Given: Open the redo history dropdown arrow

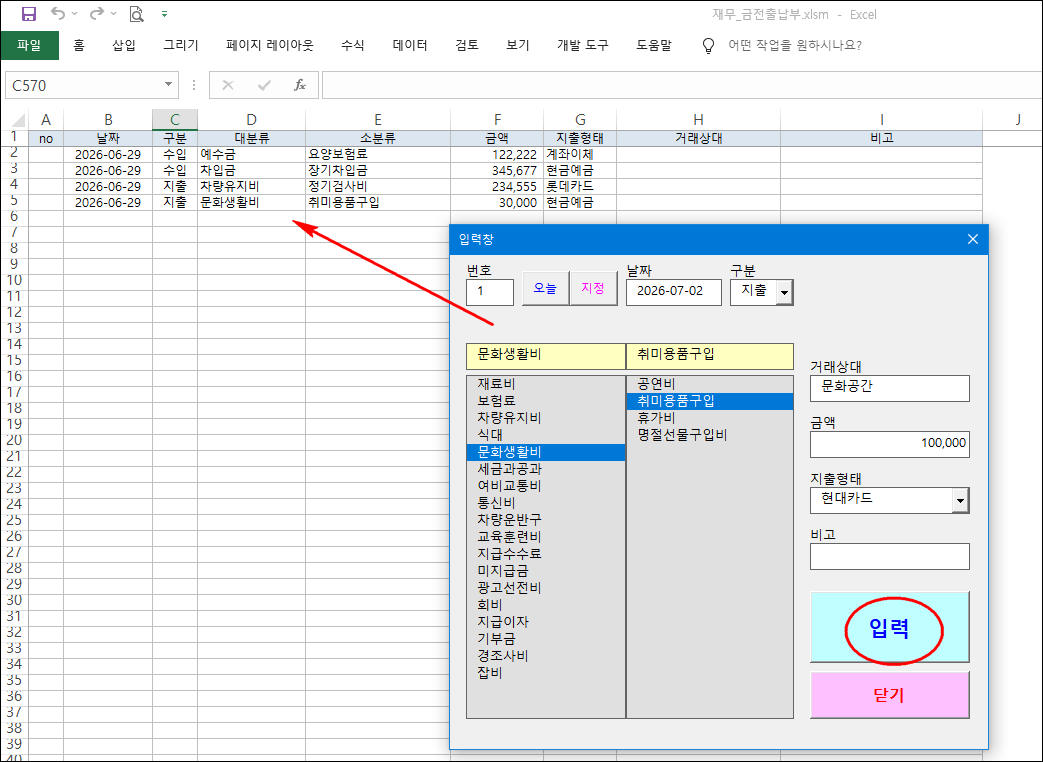Looking at the screenshot, I should 114,14.
